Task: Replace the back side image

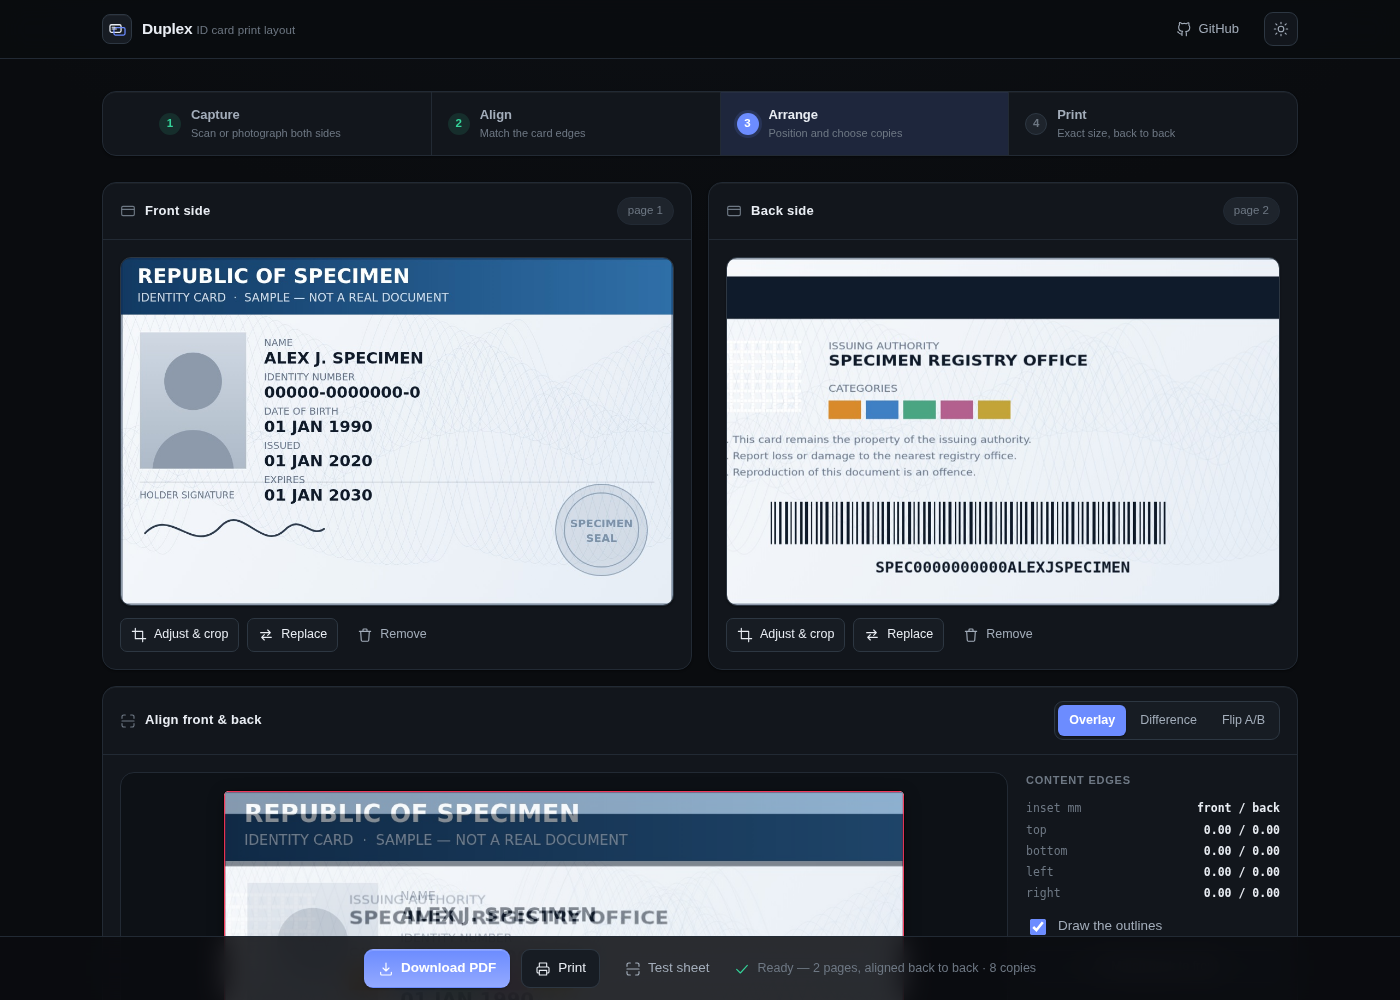Action: [x=899, y=635]
